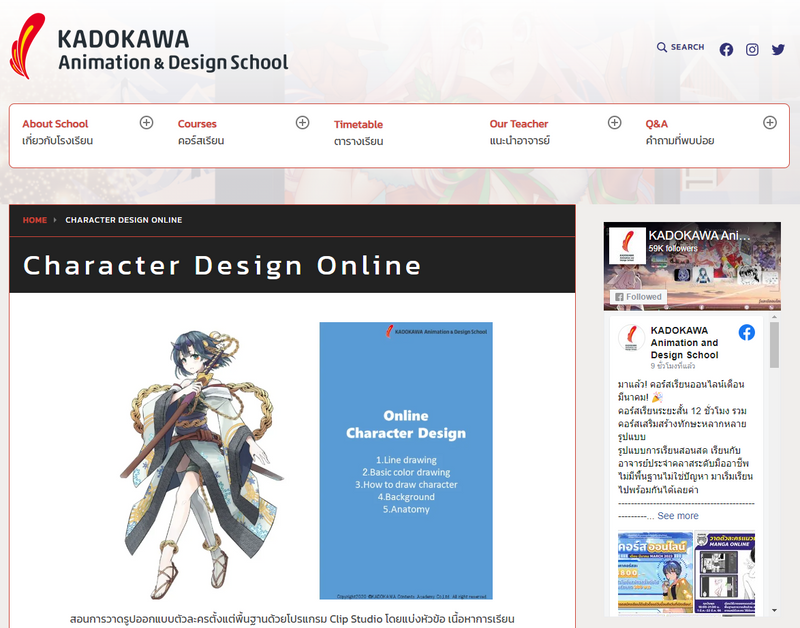Open the Instagram icon in header
This screenshot has height=628, width=800.
[x=752, y=49]
